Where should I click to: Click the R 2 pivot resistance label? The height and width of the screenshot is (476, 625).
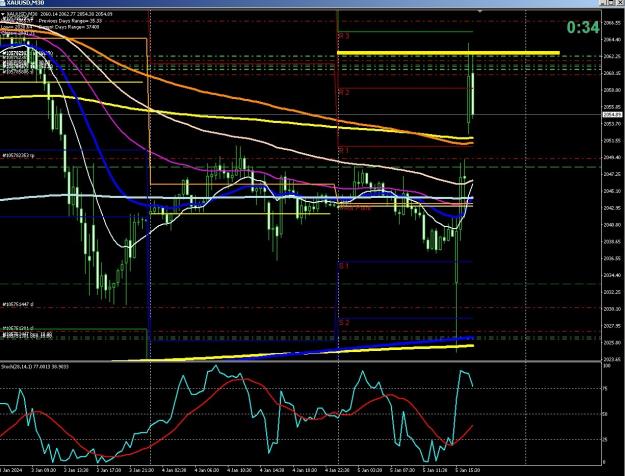[x=344, y=92]
